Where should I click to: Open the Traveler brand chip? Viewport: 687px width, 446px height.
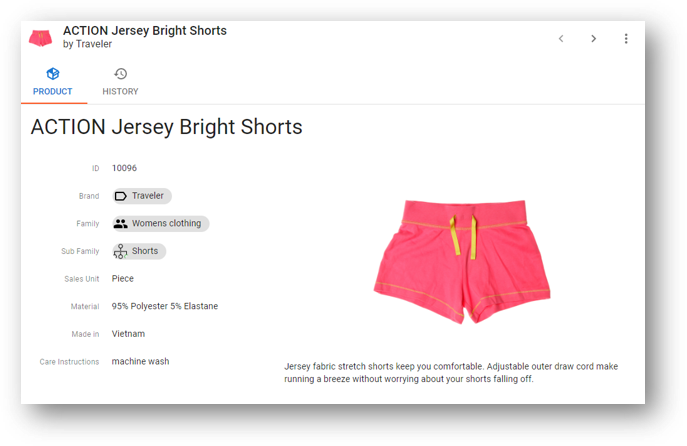point(142,196)
